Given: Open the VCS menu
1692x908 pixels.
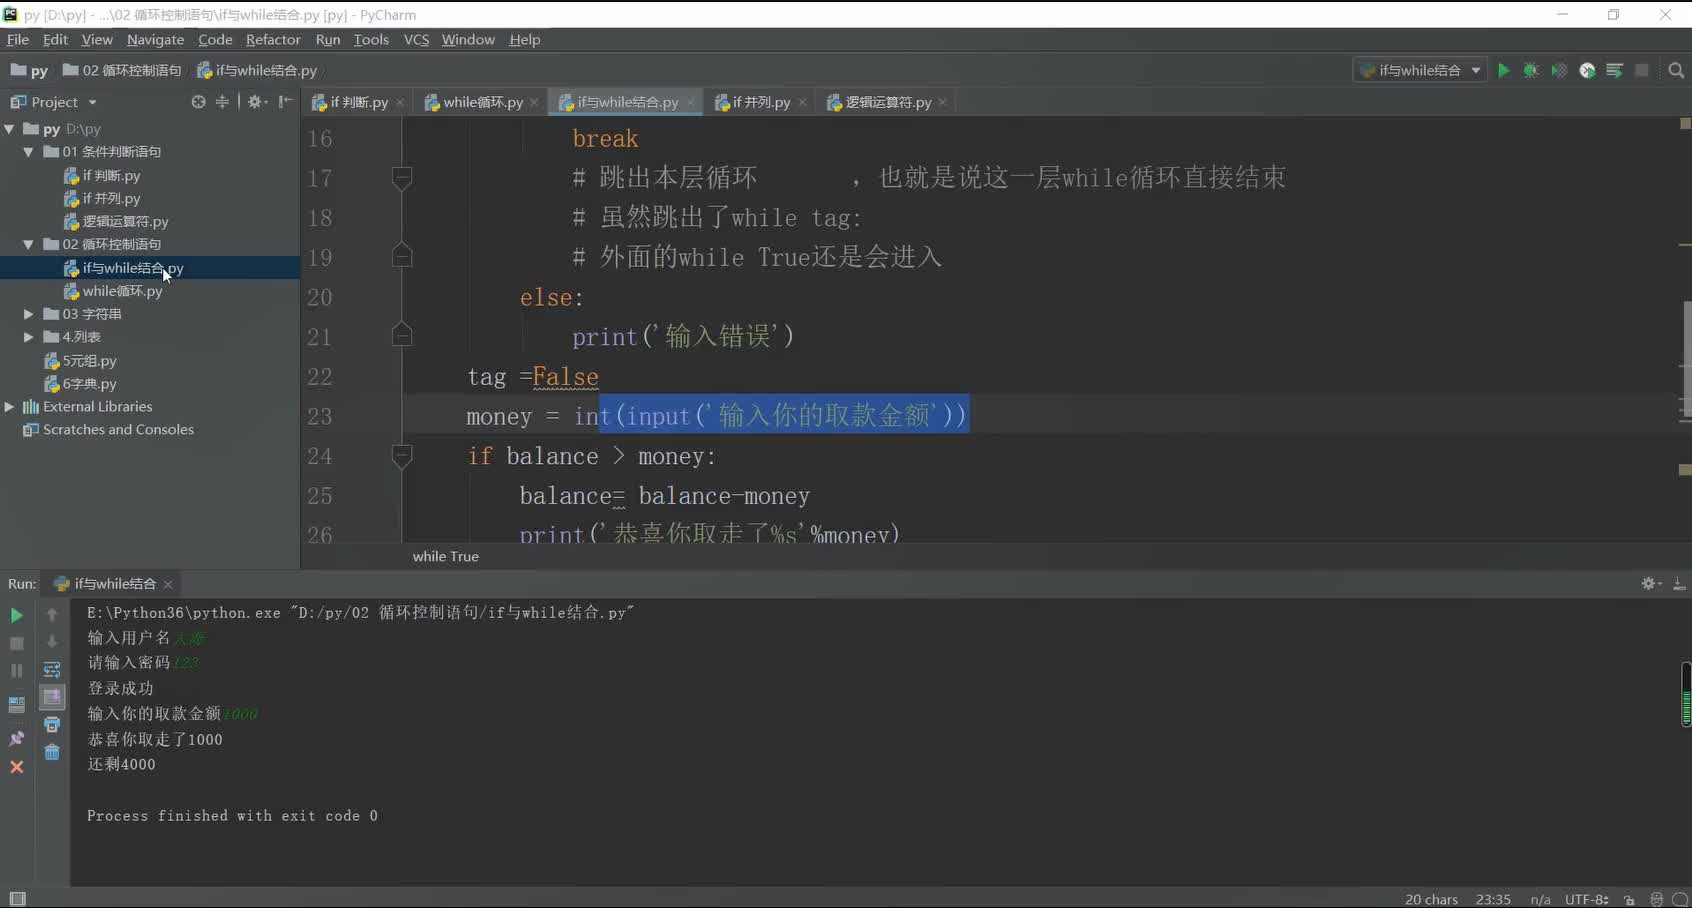Looking at the screenshot, I should coord(416,39).
